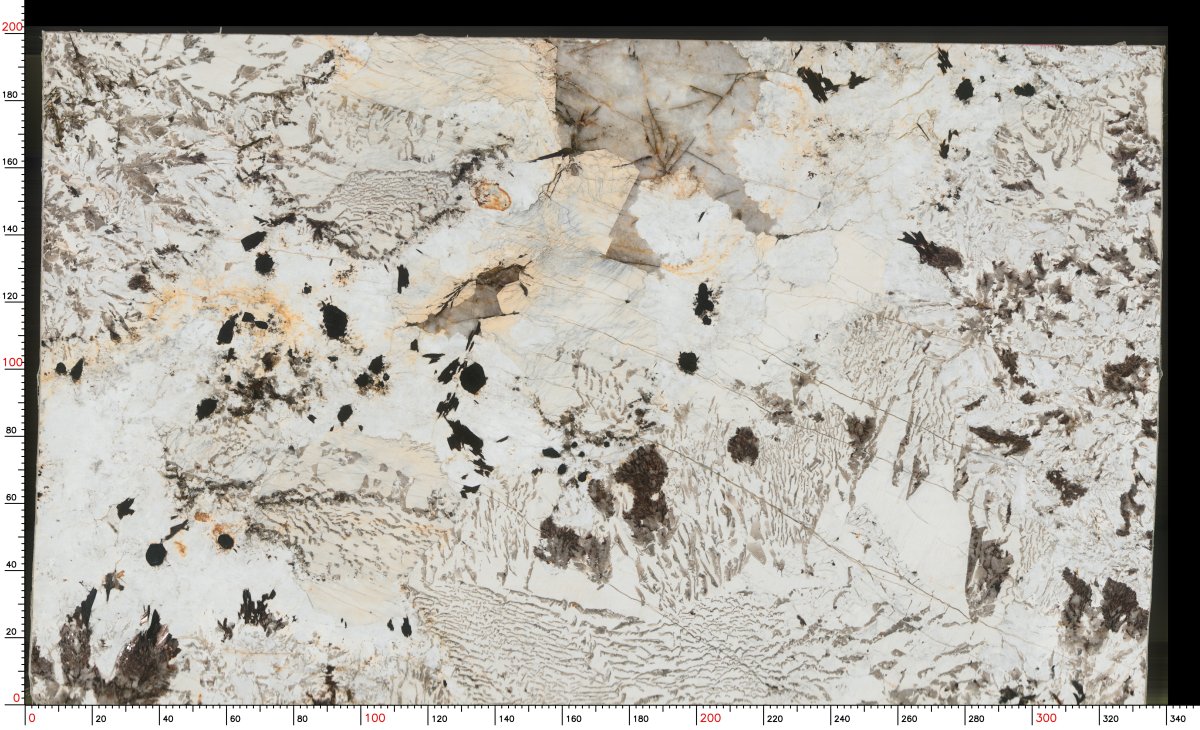Pick the 280 label on the horizontal ruler
The width and height of the screenshot is (1200, 730).
pyautogui.click(x=978, y=718)
